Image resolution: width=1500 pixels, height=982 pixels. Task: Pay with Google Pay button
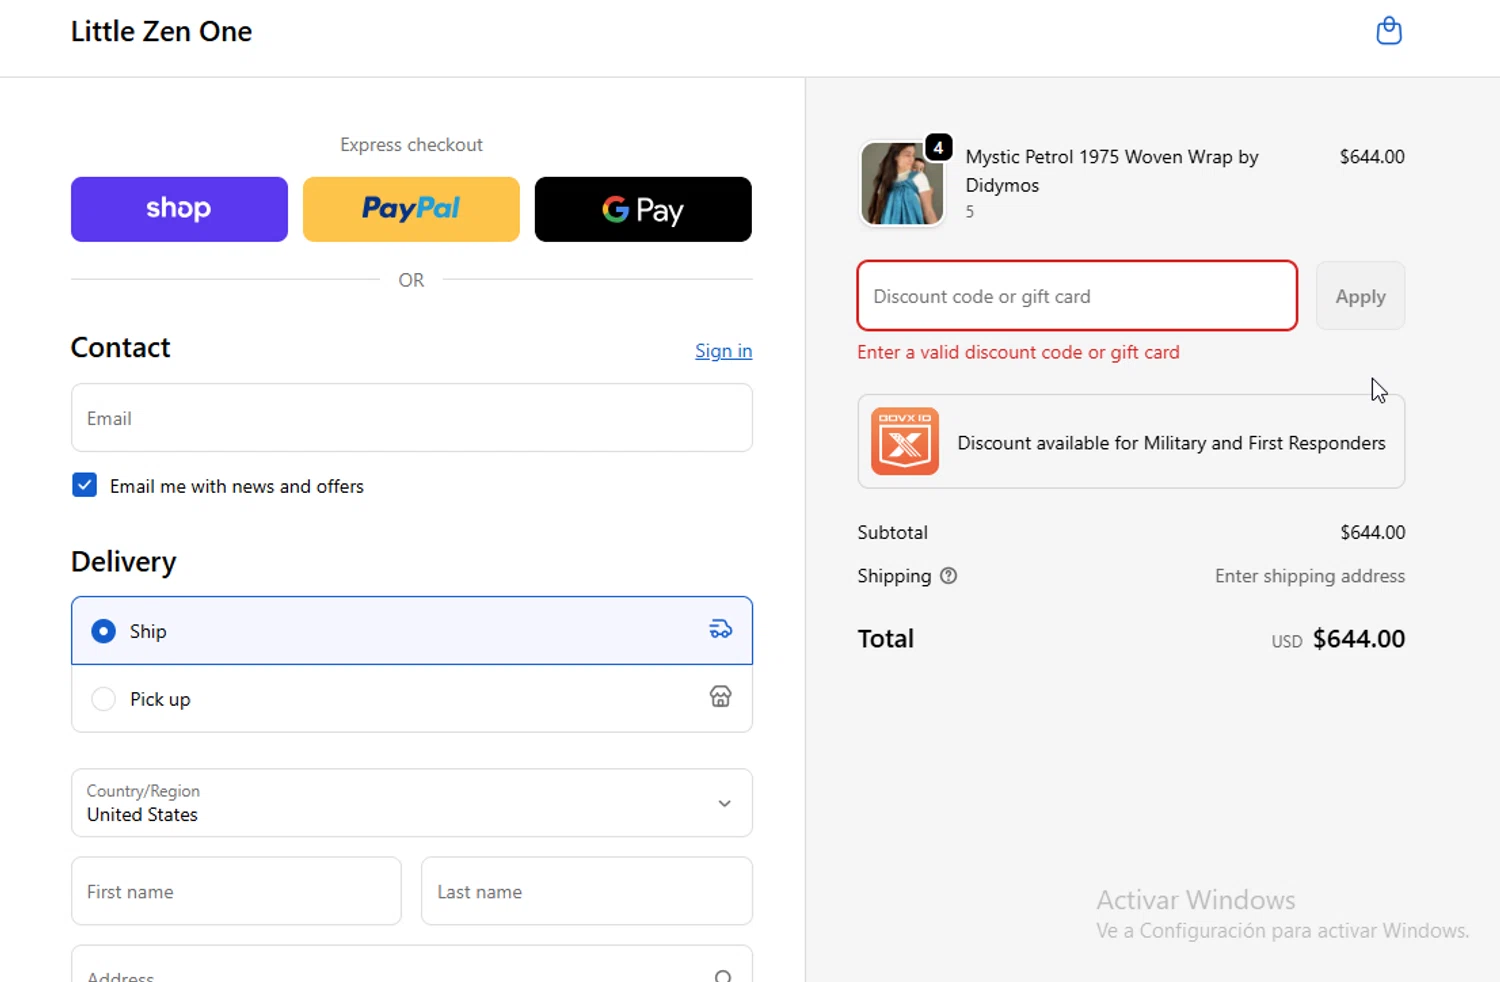point(643,209)
